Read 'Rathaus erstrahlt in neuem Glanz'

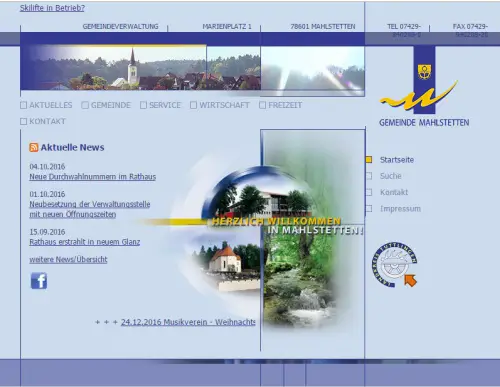pyautogui.click(x=85, y=242)
